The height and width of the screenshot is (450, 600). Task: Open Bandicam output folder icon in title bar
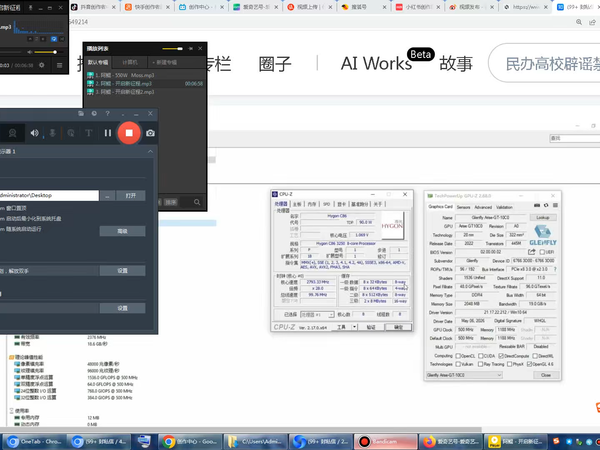point(81,113)
